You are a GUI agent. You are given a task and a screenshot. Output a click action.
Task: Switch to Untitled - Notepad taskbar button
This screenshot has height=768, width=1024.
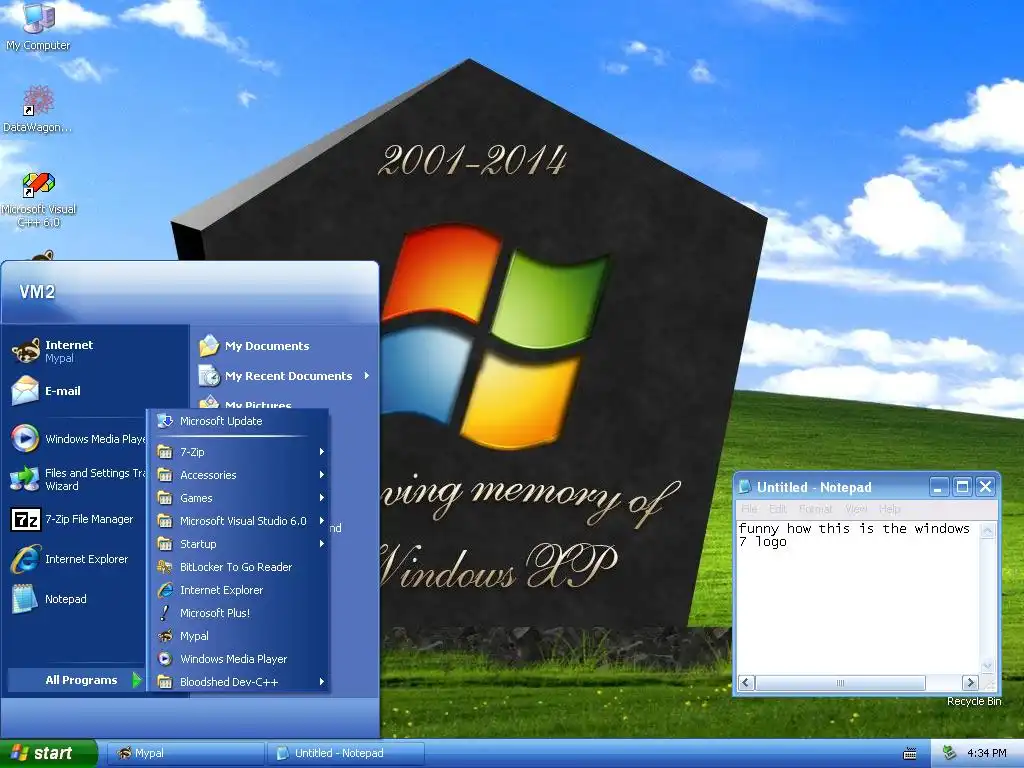click(345, 753)
